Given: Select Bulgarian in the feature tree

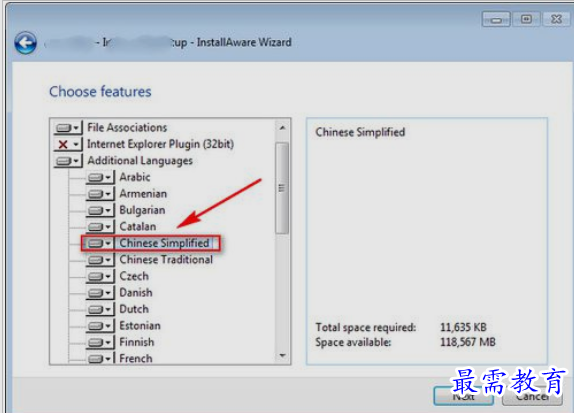Looking at the screenshot, I should tap(142, 211).
